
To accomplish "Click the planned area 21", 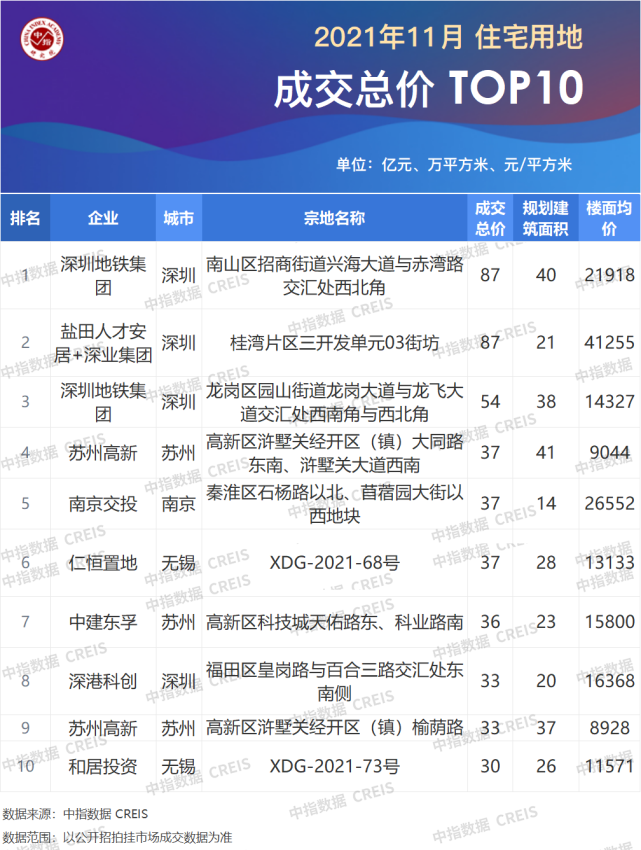I will [546, 343].
